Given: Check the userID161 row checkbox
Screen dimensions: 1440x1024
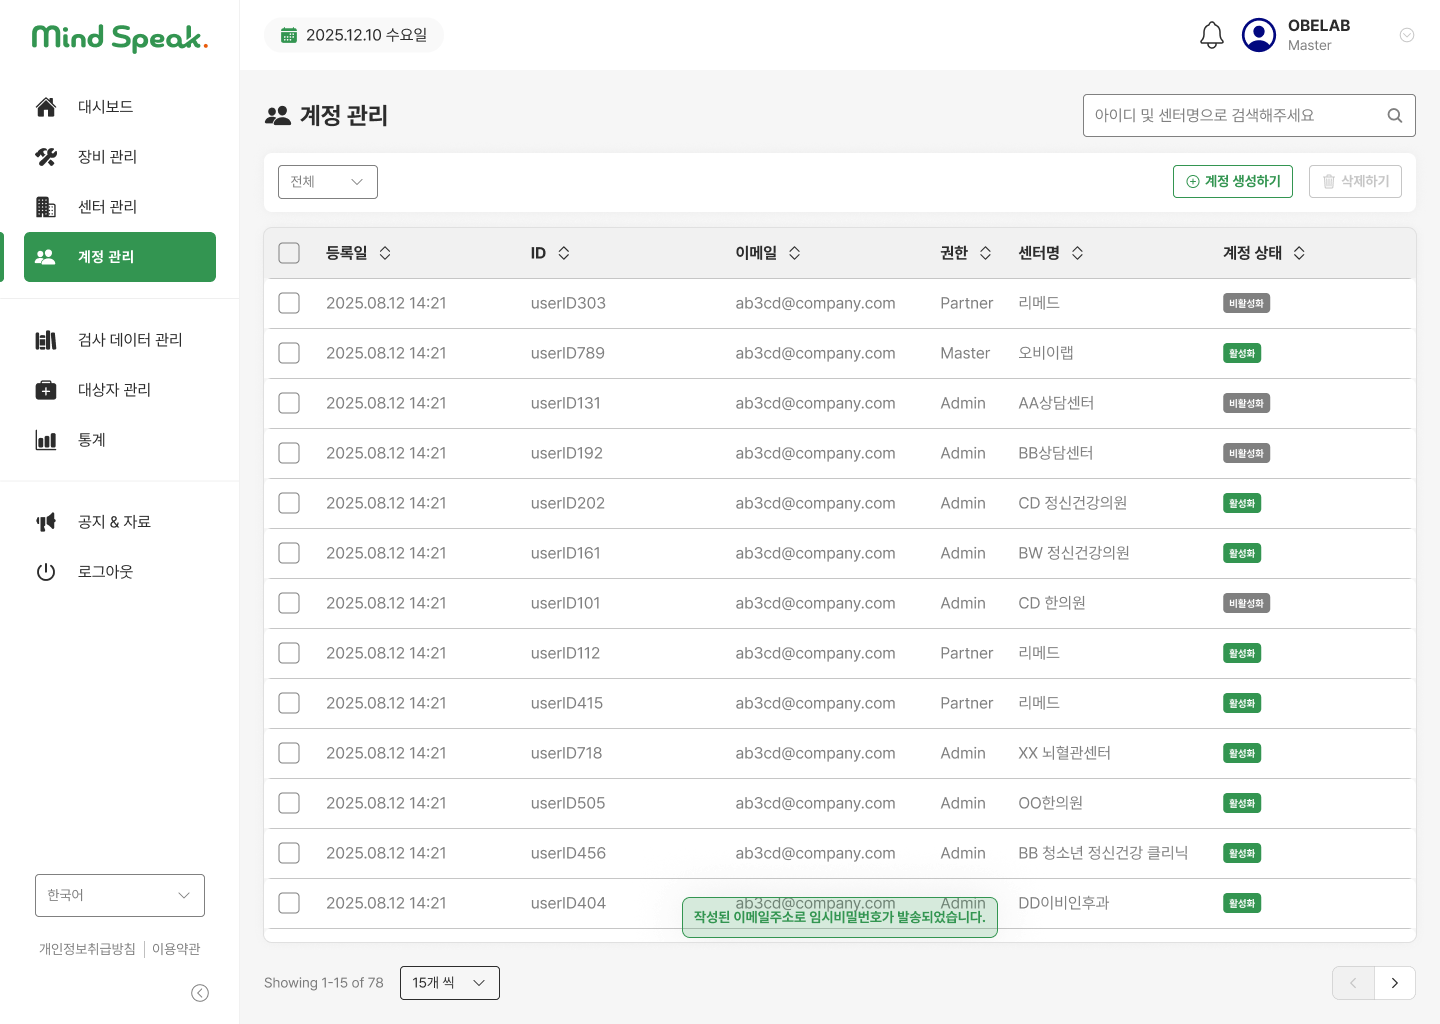Looking at the screenshot, I should [x=289, y=553].
